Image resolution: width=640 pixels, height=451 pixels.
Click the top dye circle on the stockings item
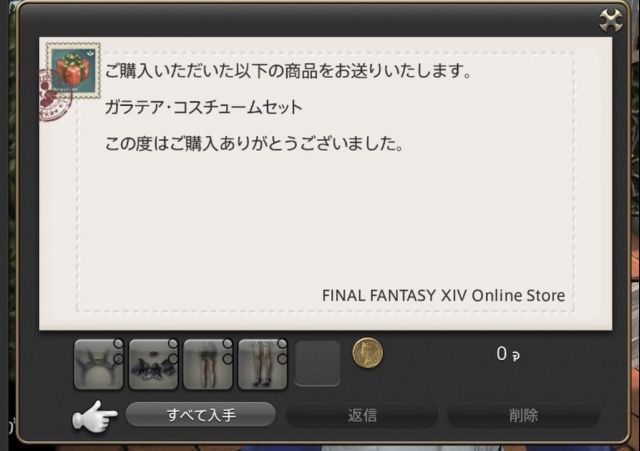pyautogui.click(x=282, y=344)
